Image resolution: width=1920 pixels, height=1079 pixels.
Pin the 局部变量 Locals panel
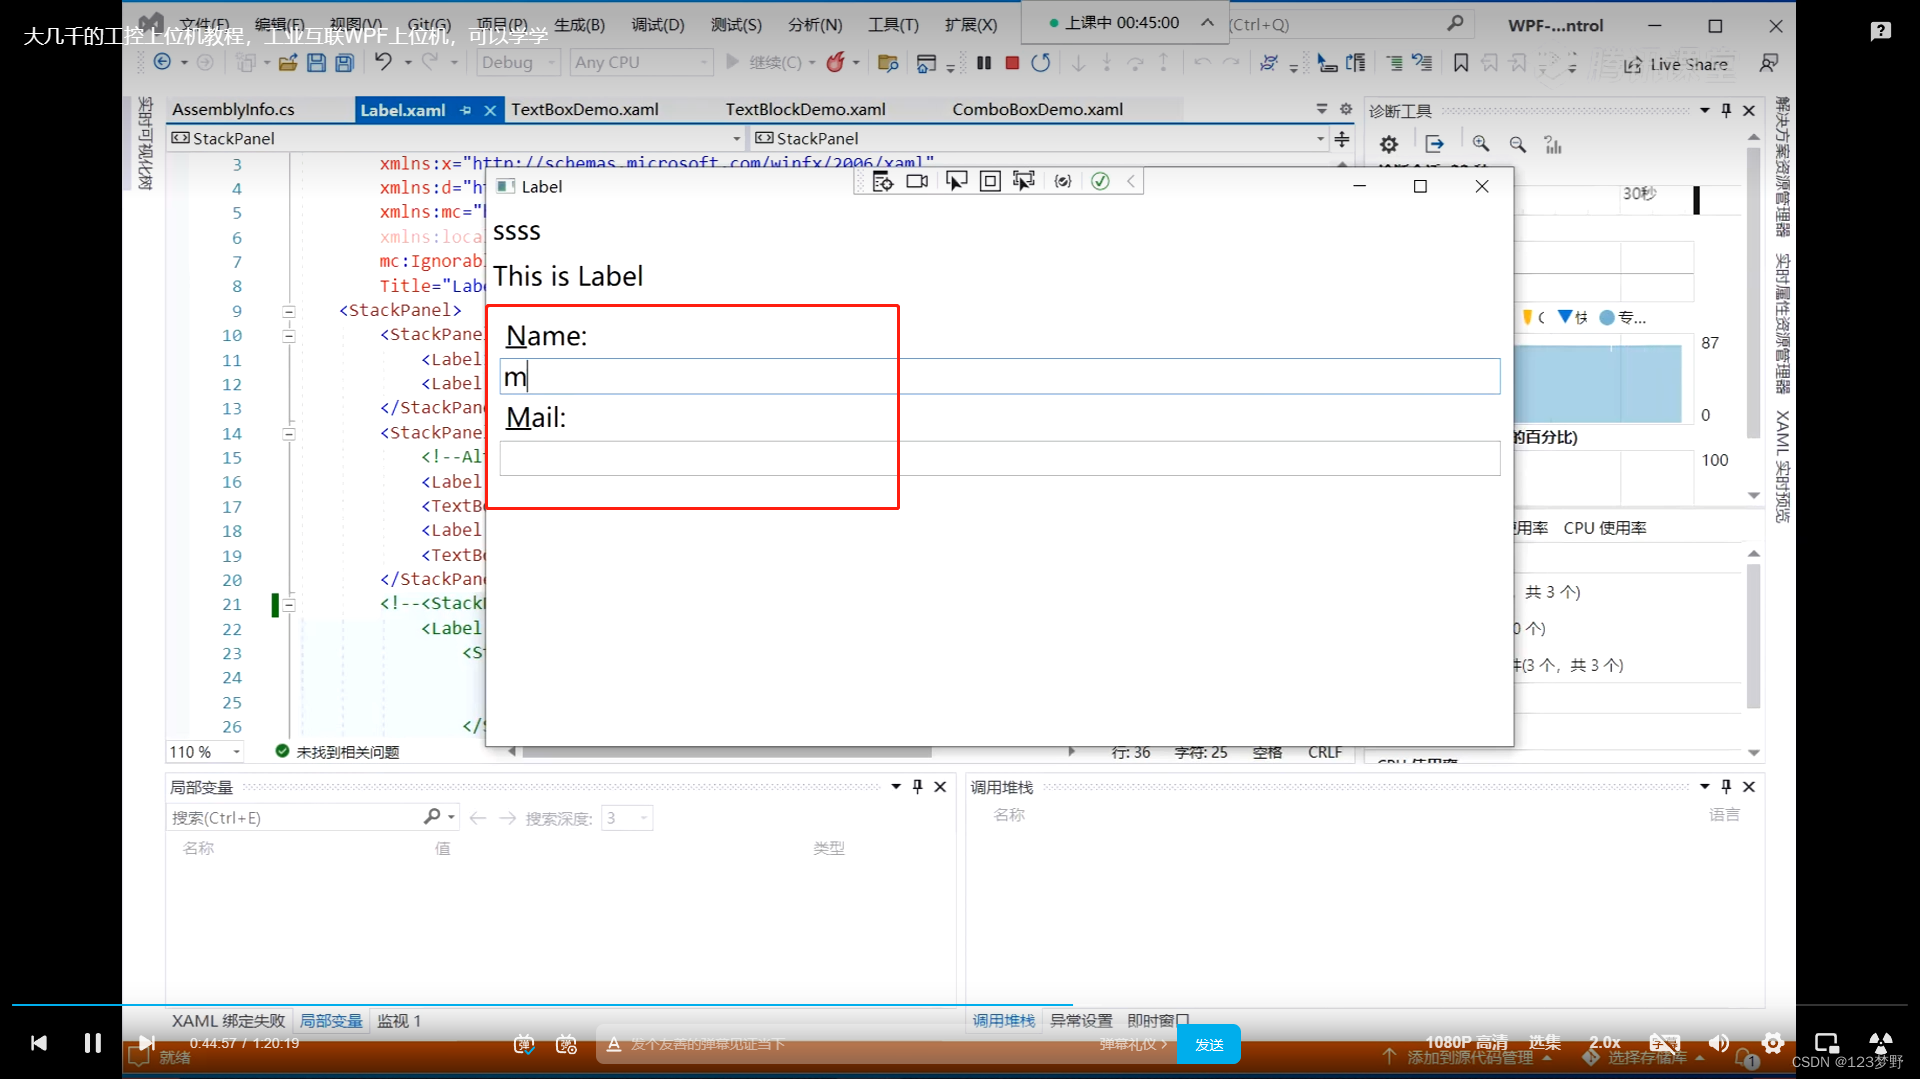(917, 787)
